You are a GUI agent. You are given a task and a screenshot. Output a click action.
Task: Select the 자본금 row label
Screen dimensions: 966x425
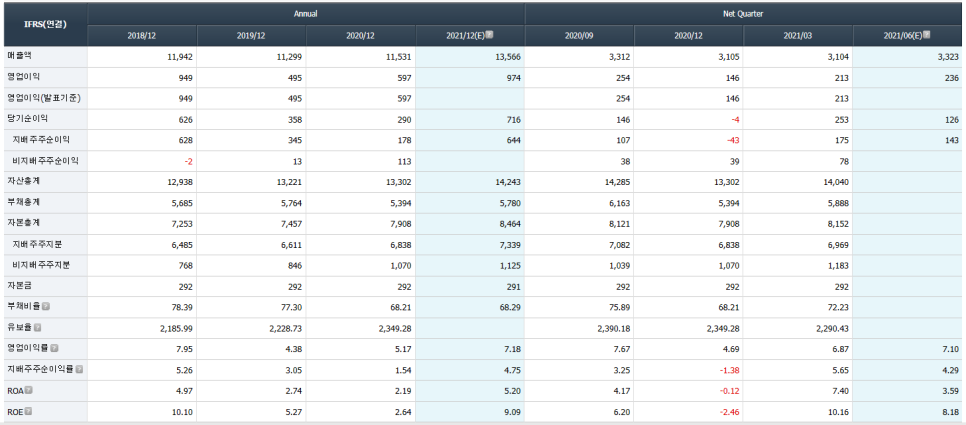point(19,286)
